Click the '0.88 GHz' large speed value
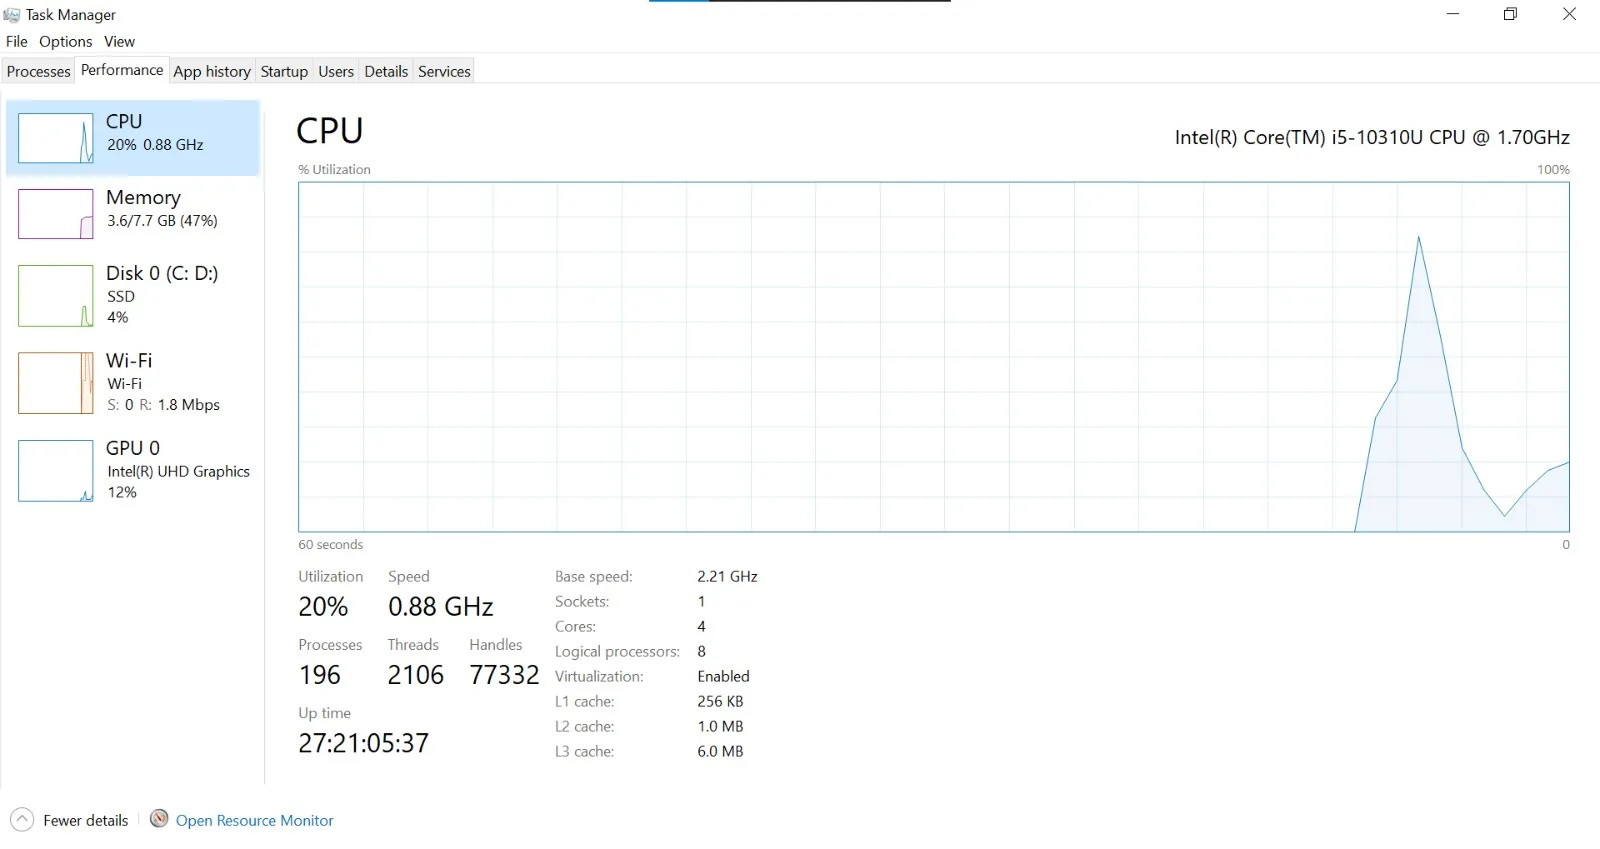1600x849 pixels. click(441, 607)
